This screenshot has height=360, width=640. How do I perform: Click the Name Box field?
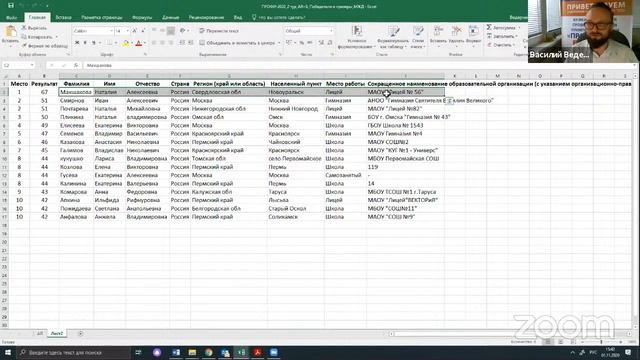click(18, 65)
